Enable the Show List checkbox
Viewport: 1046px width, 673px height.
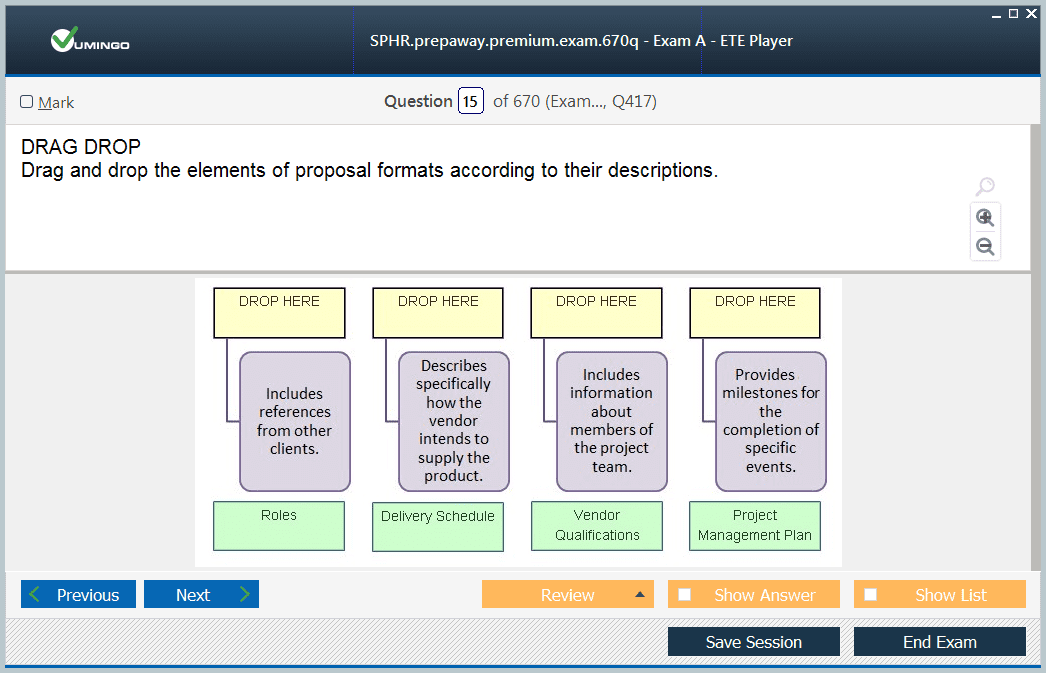click(x=871, y=595)
